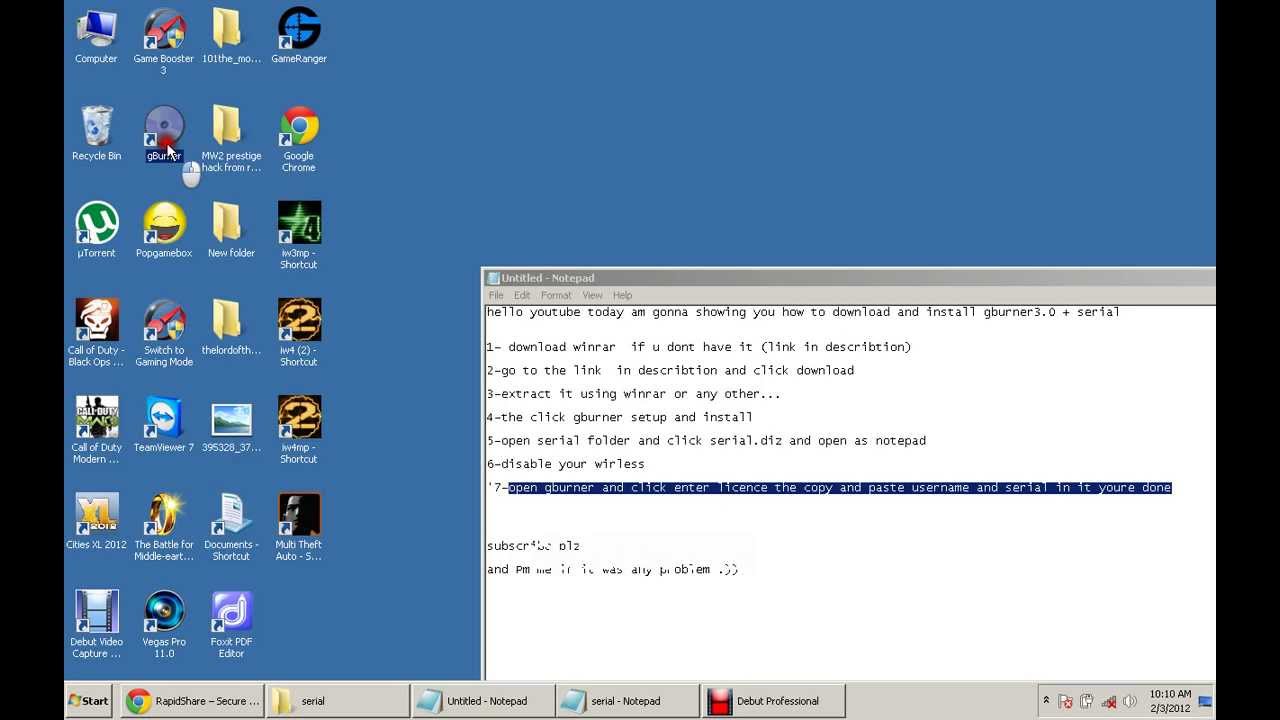Image resolution: width=1280 pixels, height=720 pixels.
Task: Bring Debut Professional to the foreground
Action: pyautogui.click(x=774, y=700)
